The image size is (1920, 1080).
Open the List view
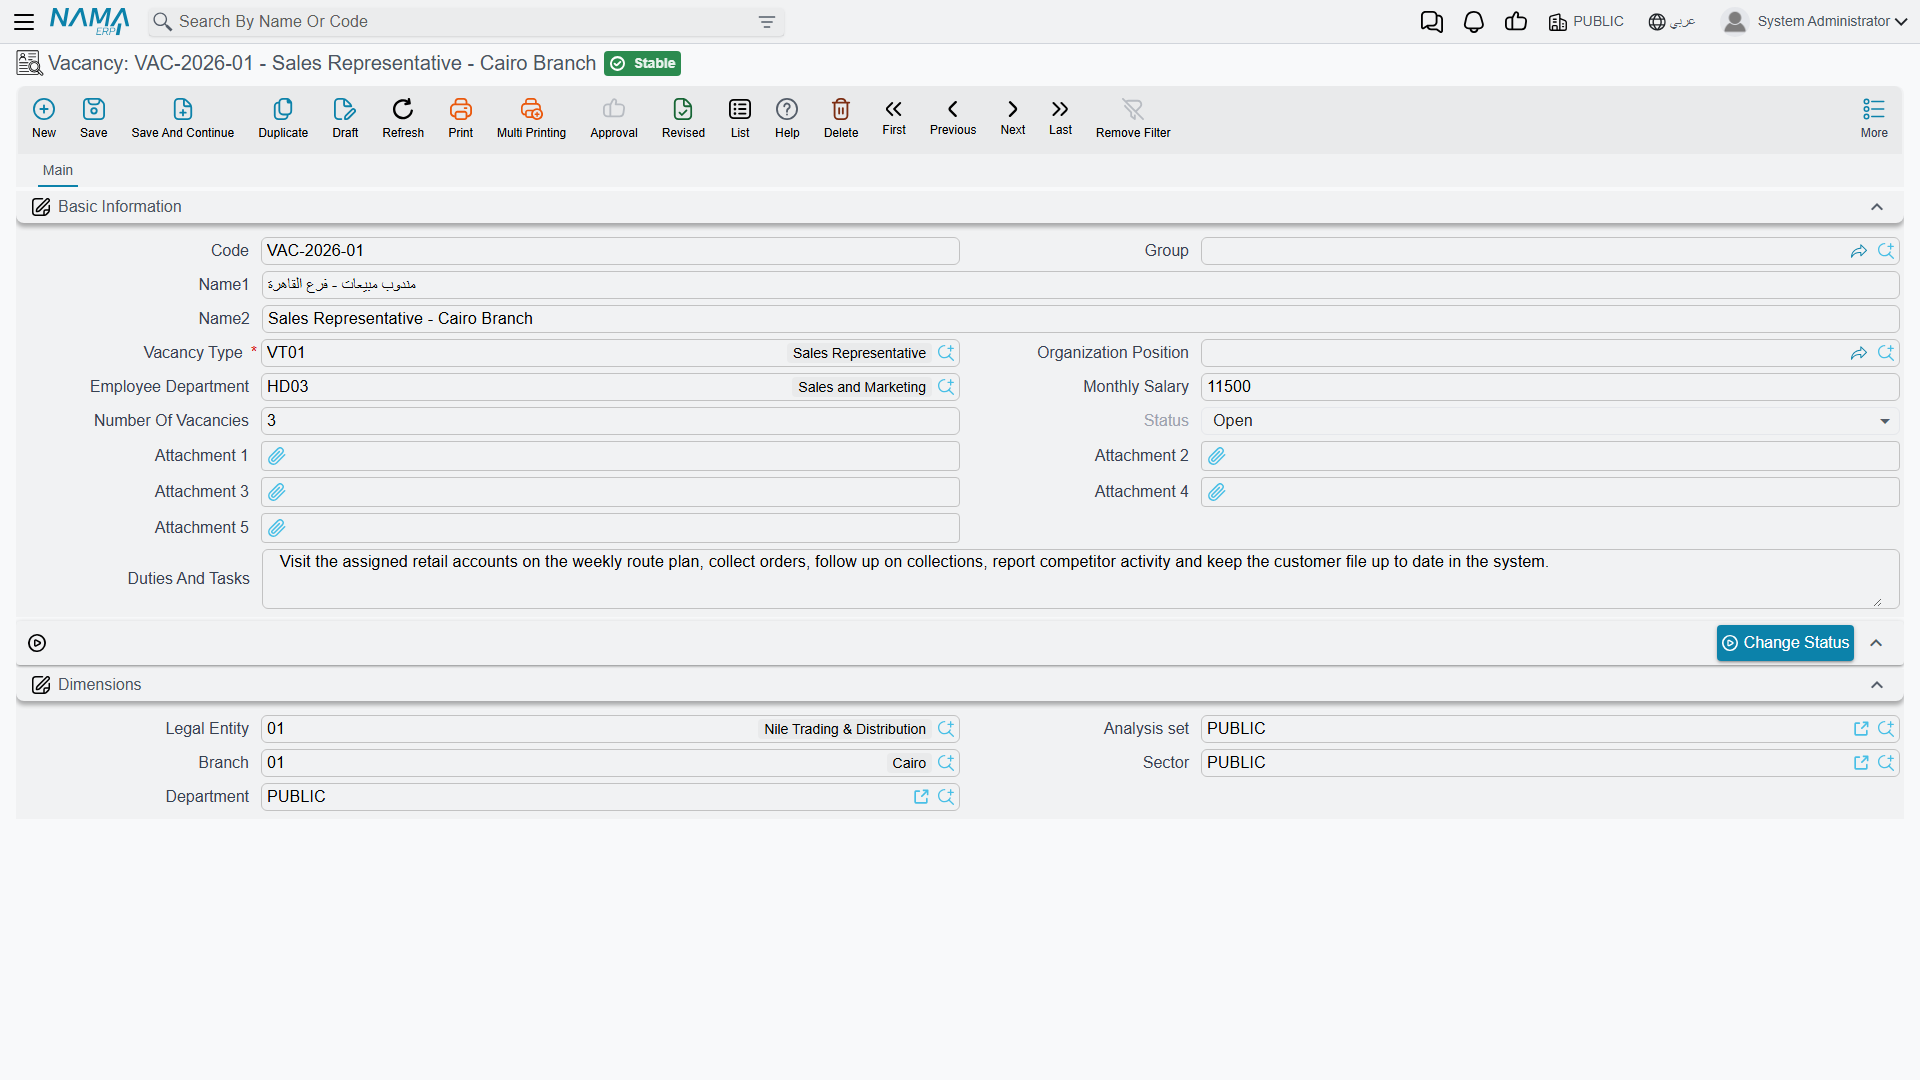pyautogui.click(x=740, y=118)
